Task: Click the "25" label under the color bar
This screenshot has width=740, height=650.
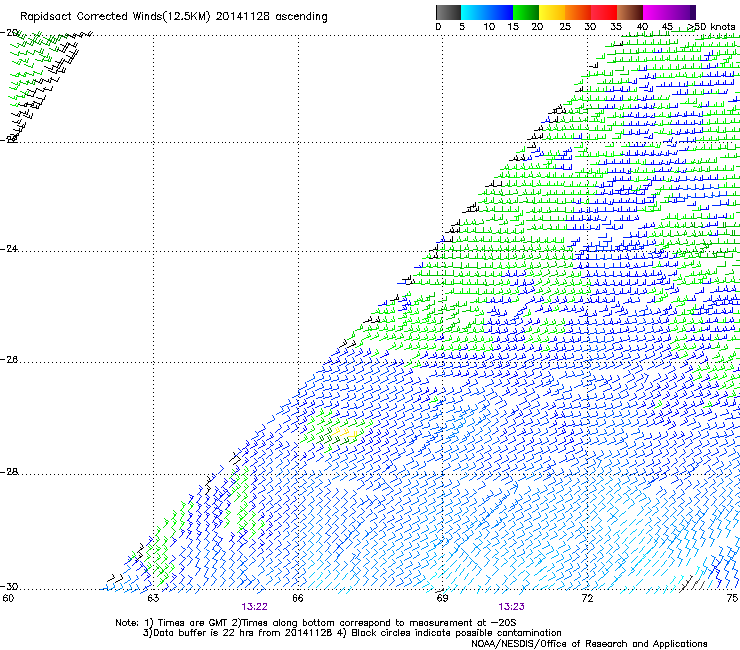Action: 565,27
